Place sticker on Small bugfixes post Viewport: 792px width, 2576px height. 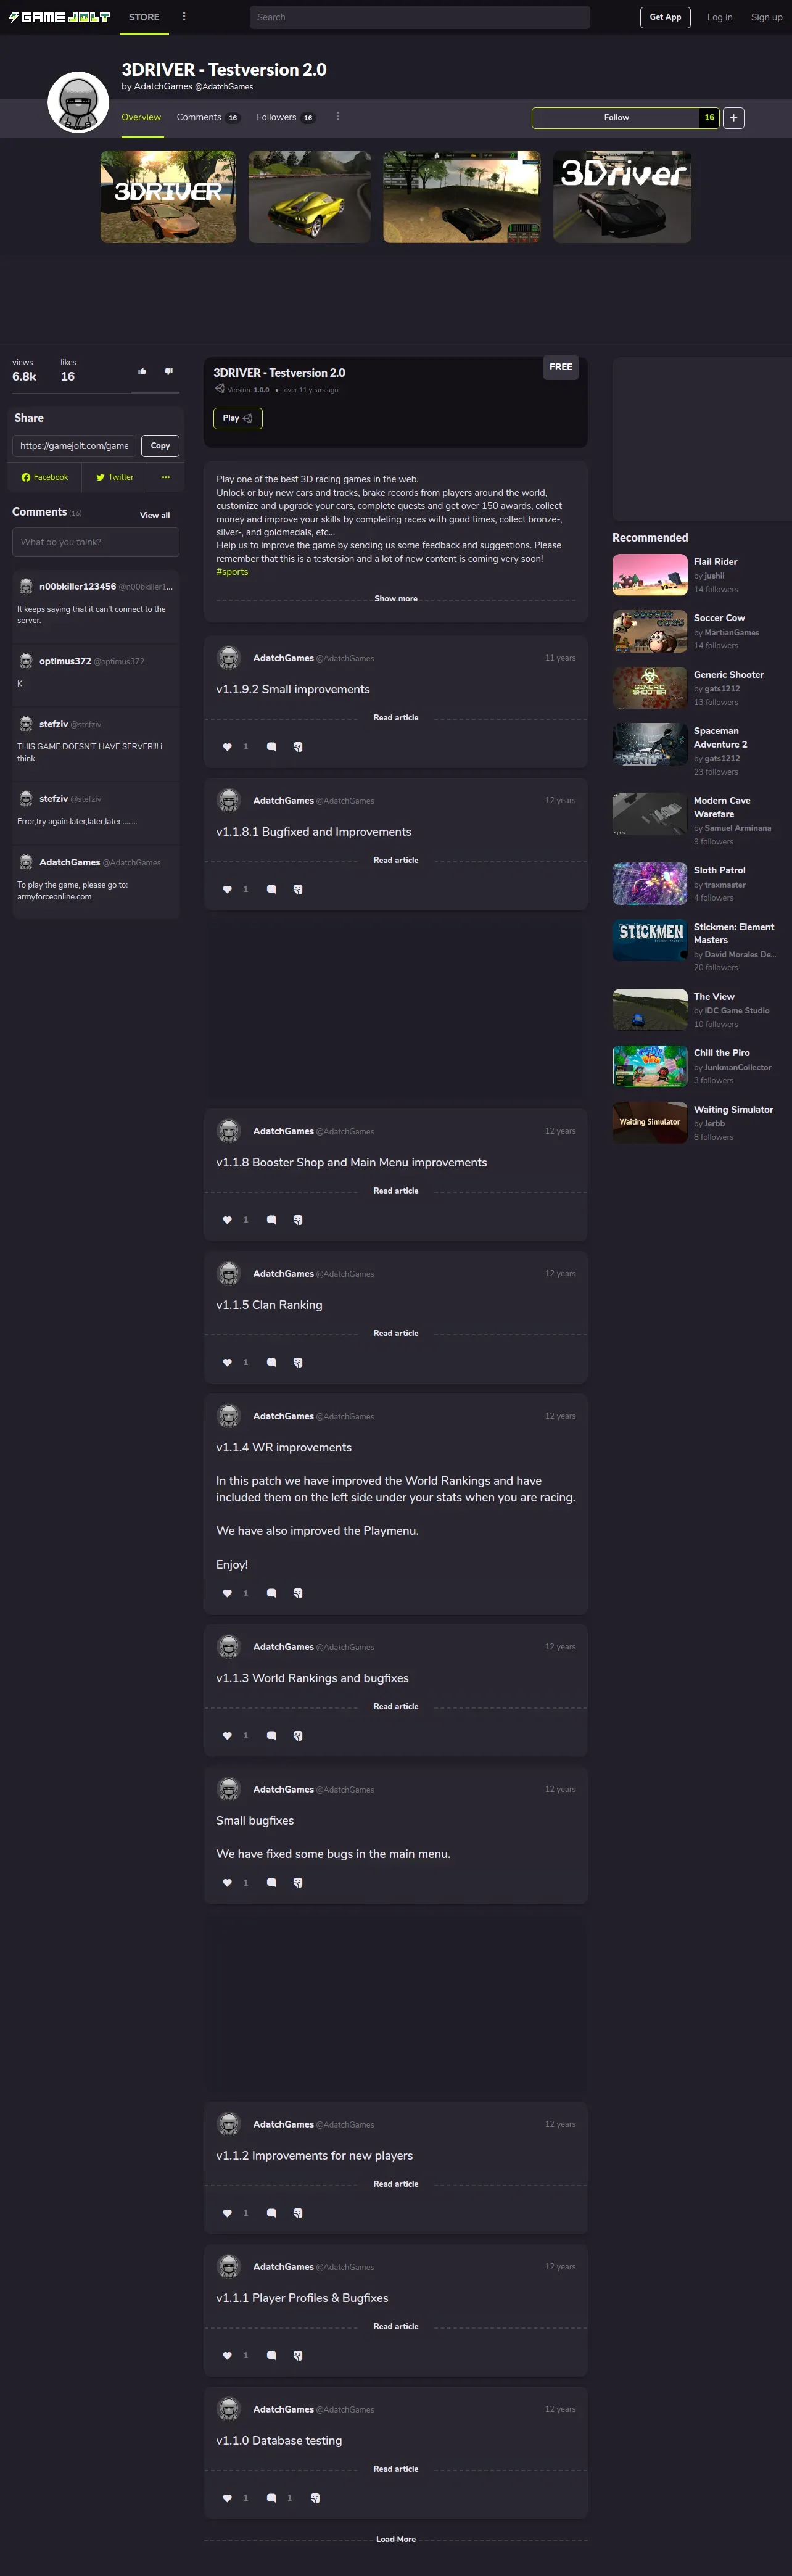point(298,1882)
